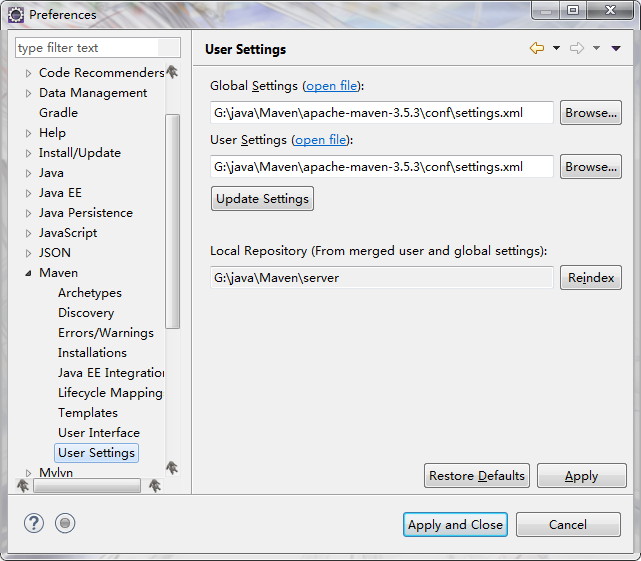Click the Preferences window title icon
This screenshot has height=561, width=641.
pyautogui.click(x=16, y=15)
